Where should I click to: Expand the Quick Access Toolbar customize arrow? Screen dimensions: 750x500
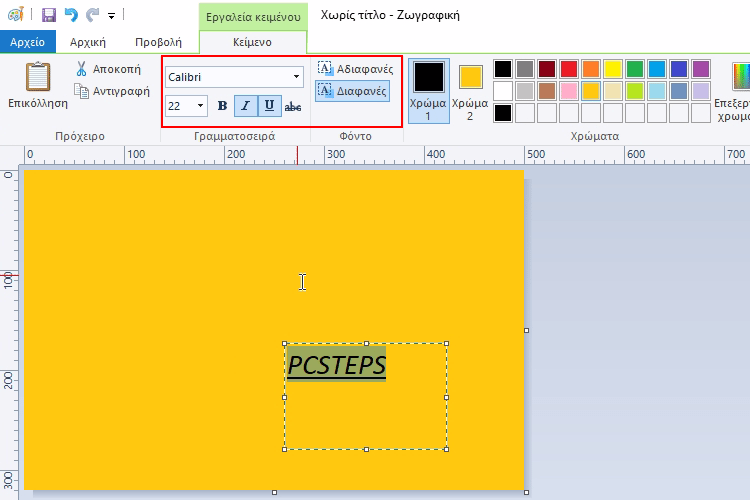[111, 16]
